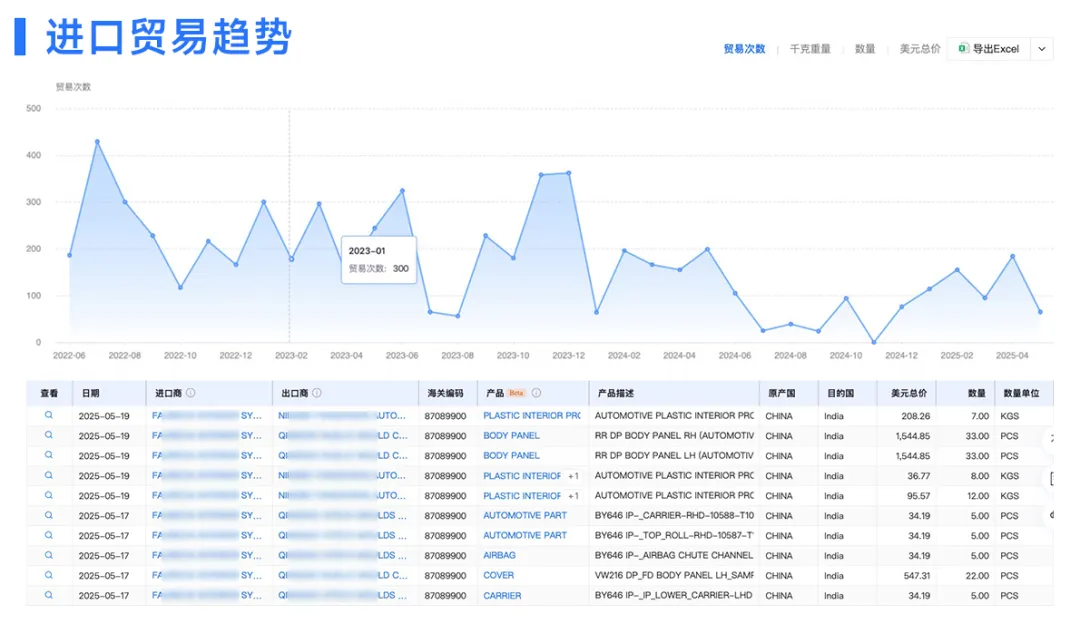Image resolution: width=1080 pixels, height=624 pixels.
Task: Select the chart data point at 2022-06
Action: pos(70,256)
